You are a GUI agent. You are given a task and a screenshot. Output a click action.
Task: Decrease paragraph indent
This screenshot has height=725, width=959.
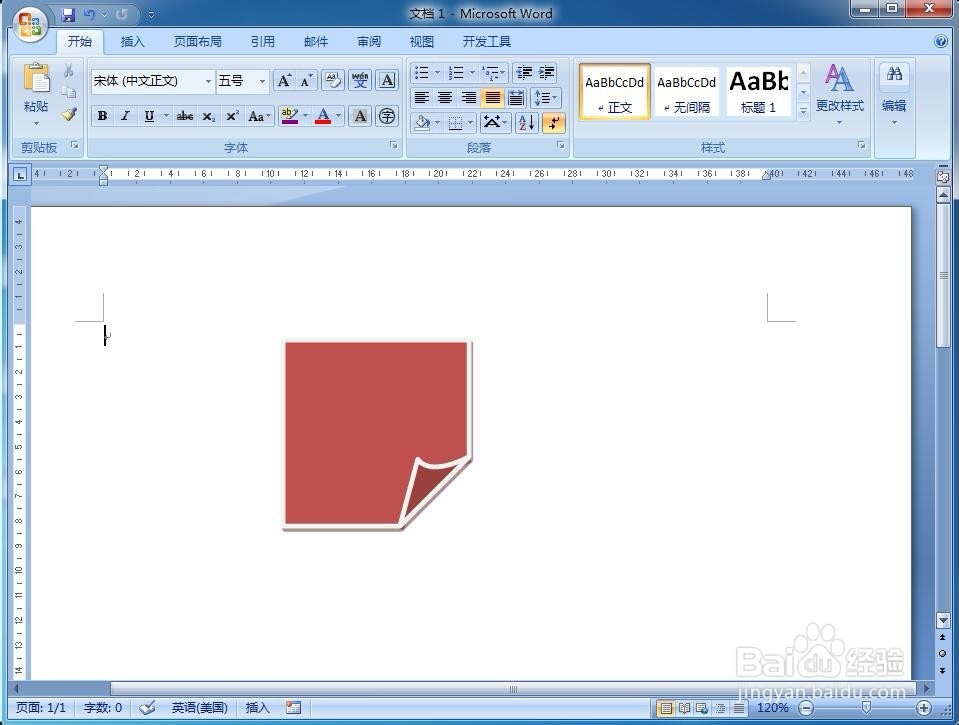(524, 73)
